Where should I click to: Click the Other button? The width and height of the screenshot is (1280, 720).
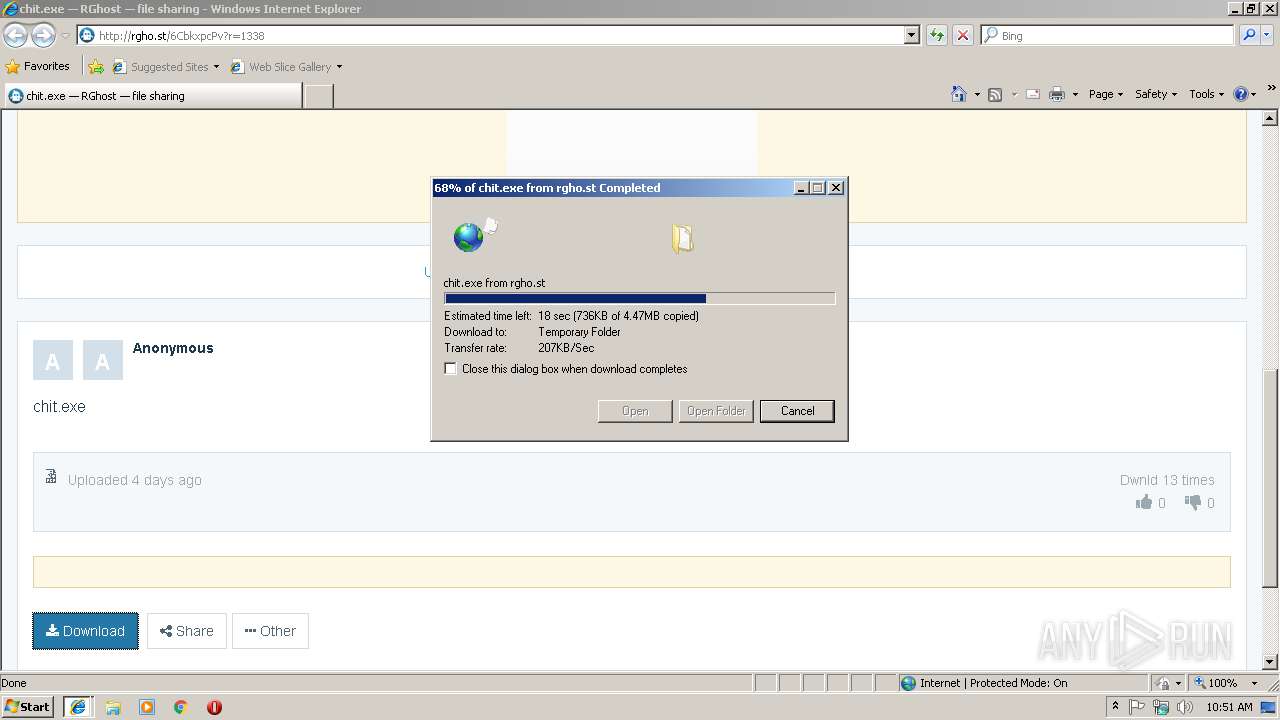point(270,631)
